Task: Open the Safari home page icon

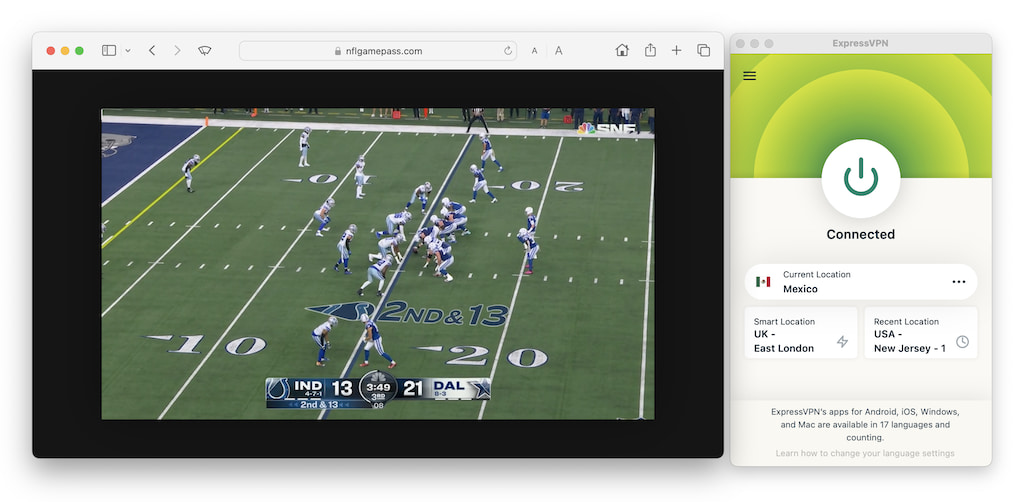Action: point(622,50)
